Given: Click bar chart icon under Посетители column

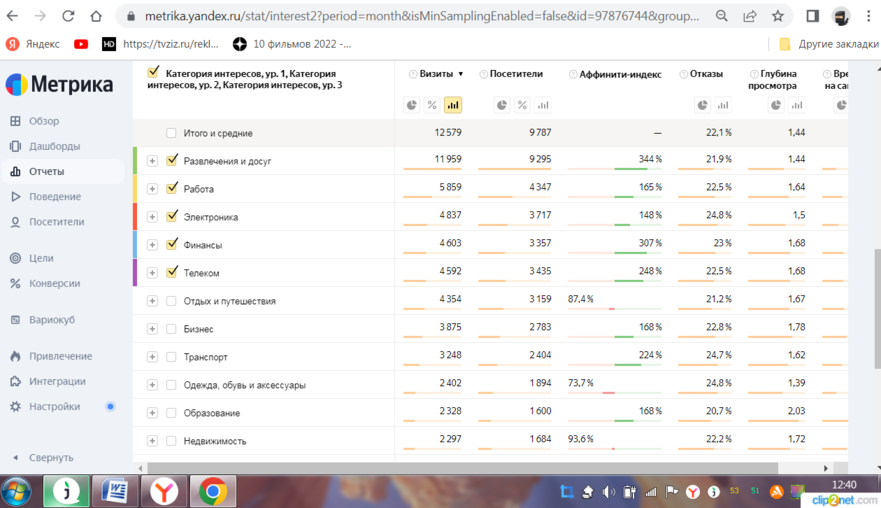Looking at the screenshot, I should tap(543, 105).
